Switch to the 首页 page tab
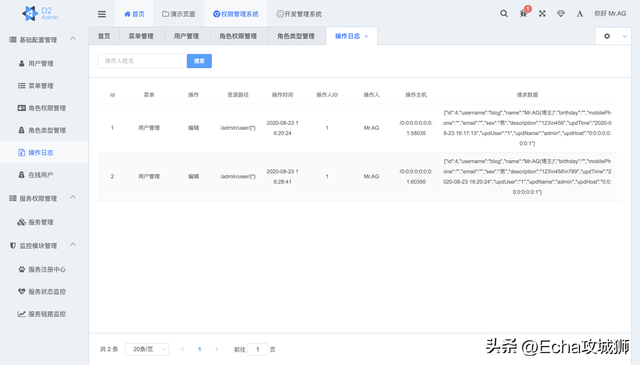640x365 pixels. [x=104, y=36]
